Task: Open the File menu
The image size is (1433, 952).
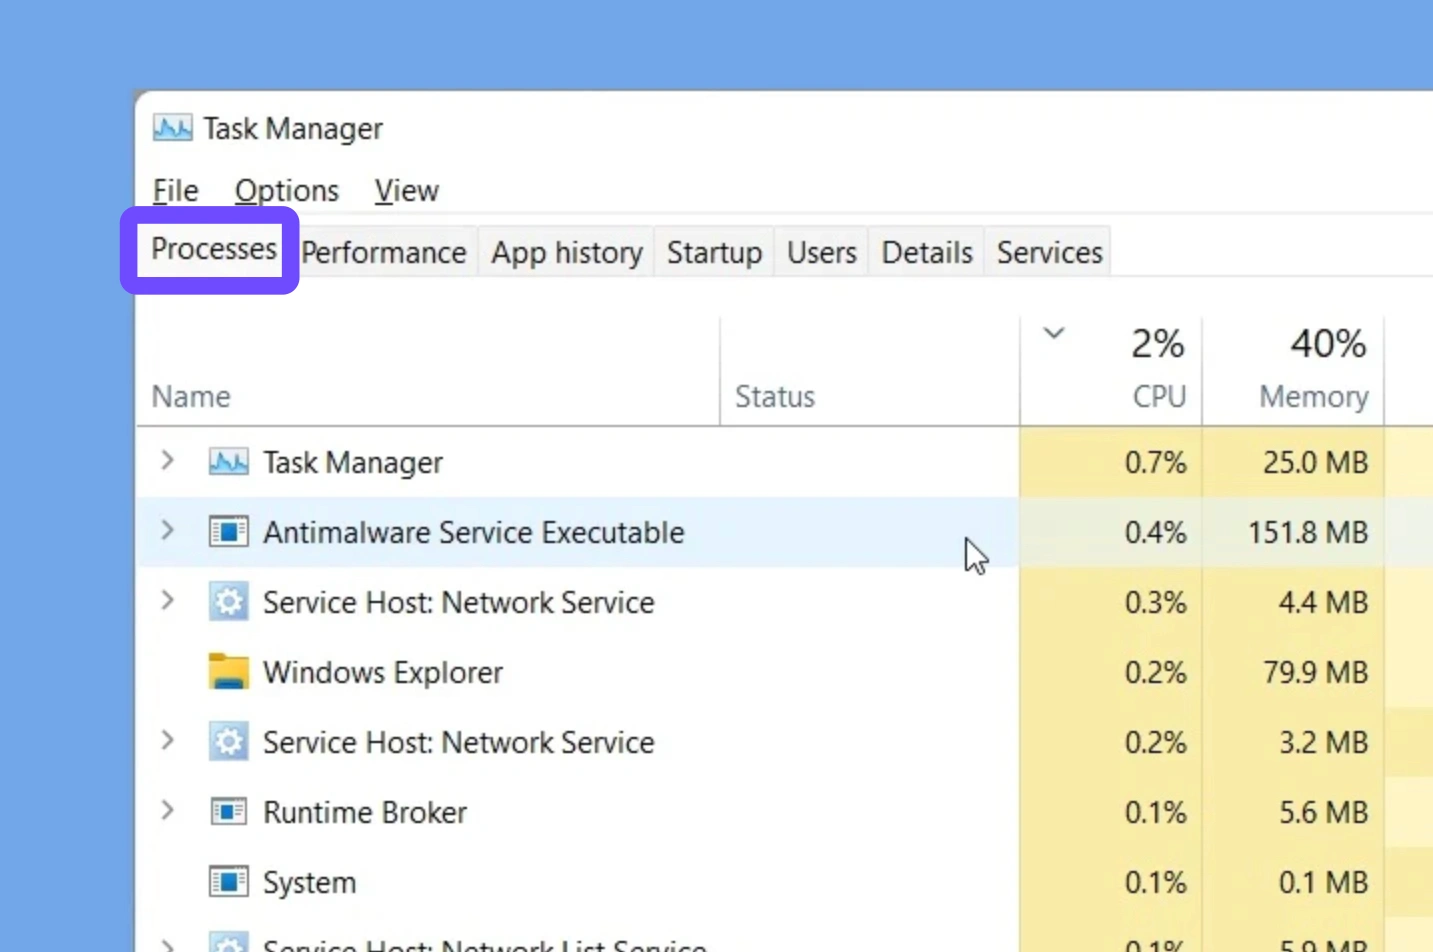Action: [175, 190]
